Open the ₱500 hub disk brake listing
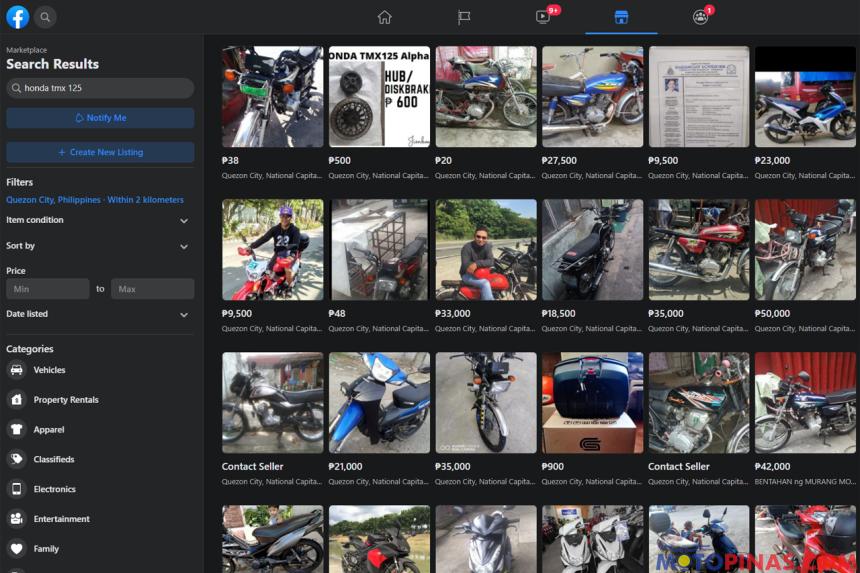Screen dimensions: 860x573 (379, 97)
